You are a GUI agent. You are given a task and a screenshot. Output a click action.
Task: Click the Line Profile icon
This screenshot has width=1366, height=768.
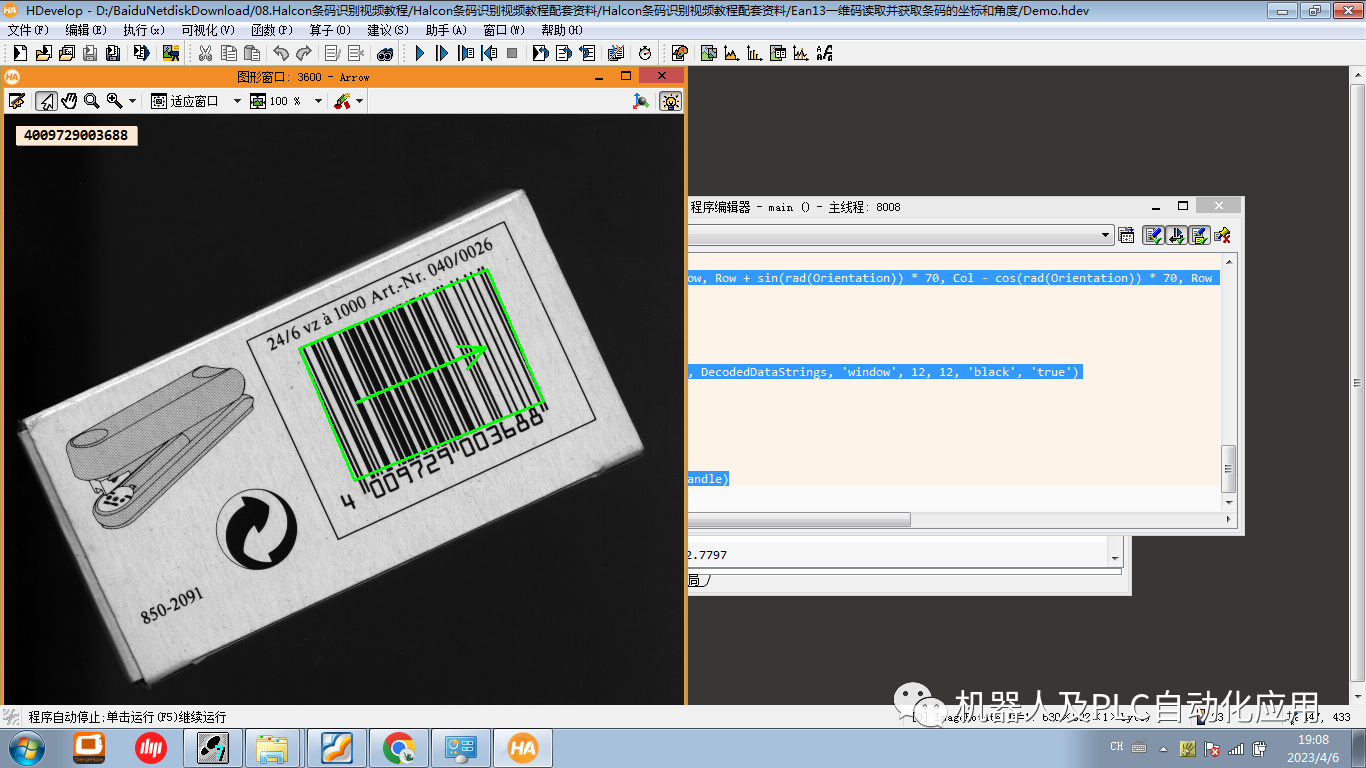(x=800, y=53)
